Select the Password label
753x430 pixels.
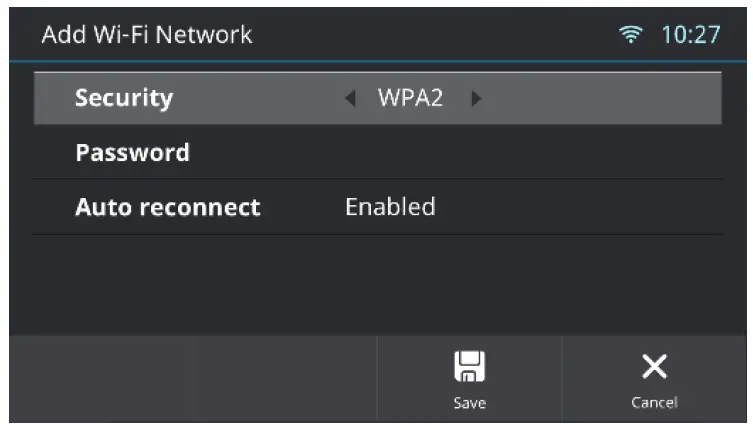(132, 153)
